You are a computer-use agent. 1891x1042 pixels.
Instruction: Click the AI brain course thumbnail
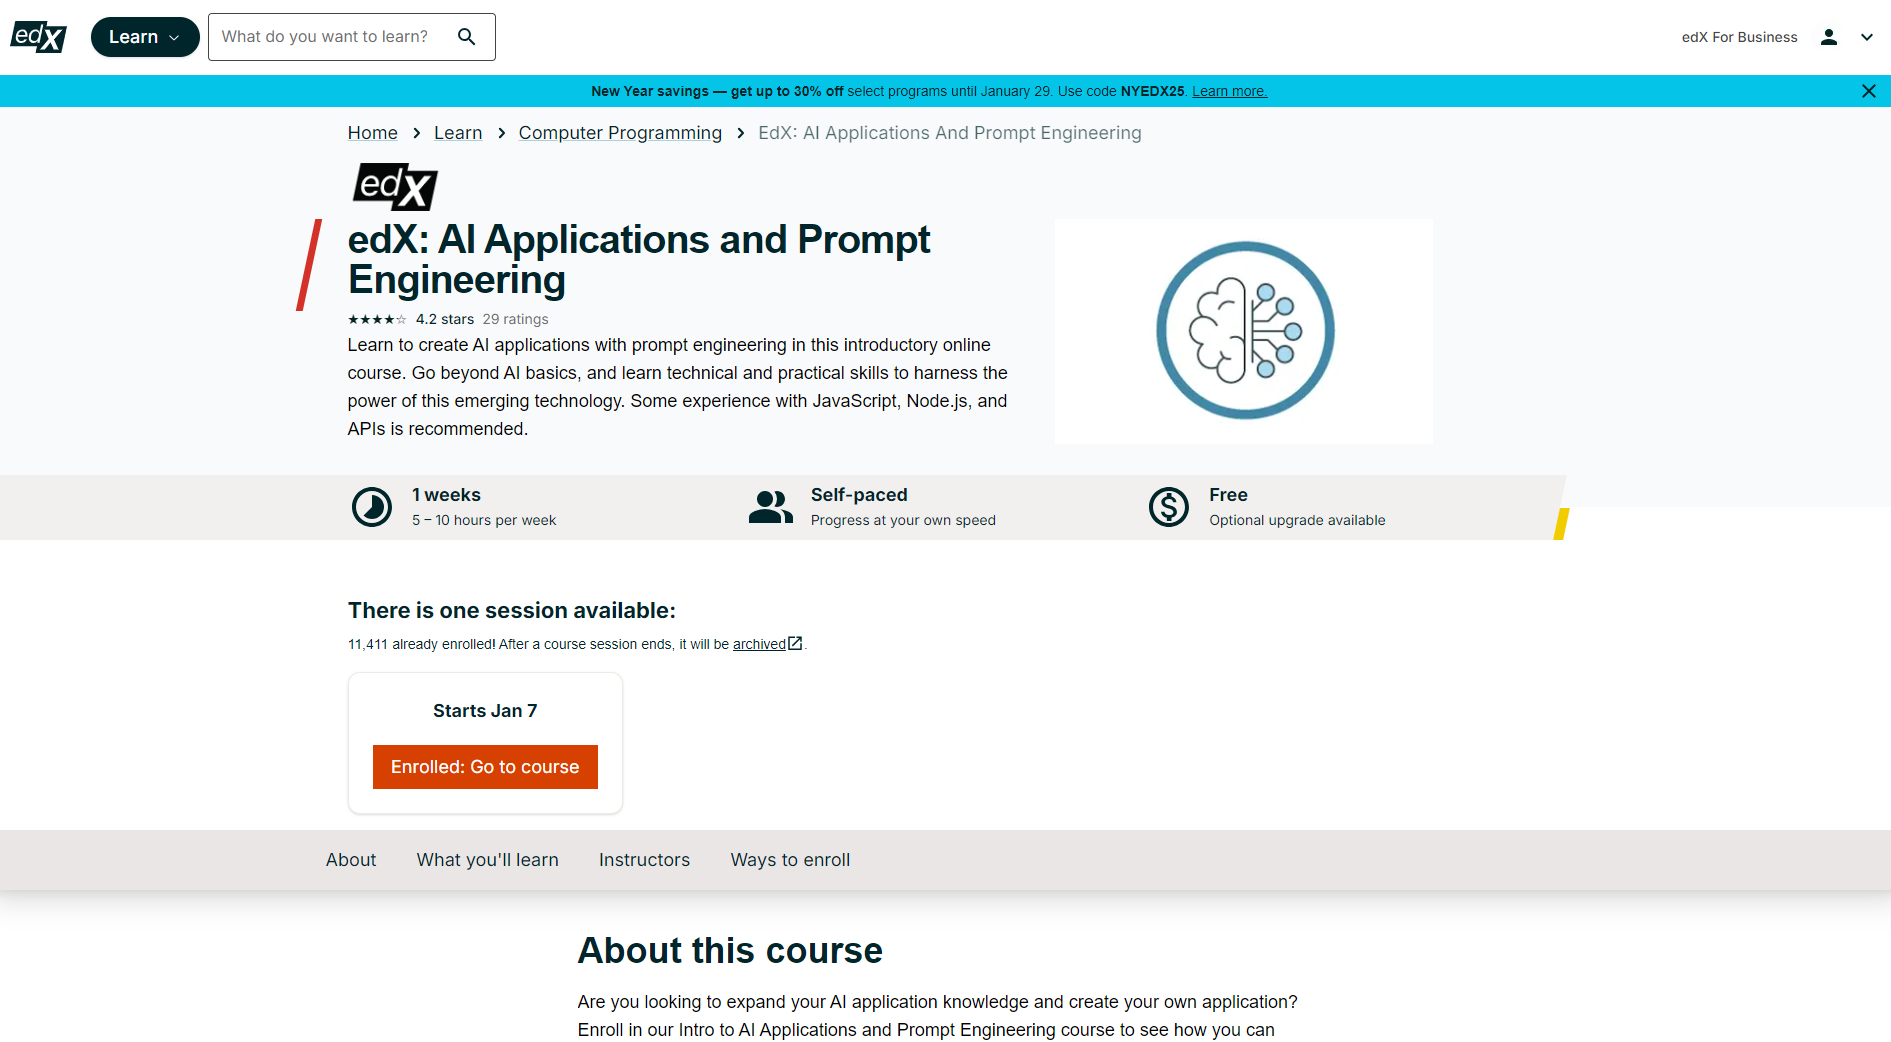point(1244,331)
